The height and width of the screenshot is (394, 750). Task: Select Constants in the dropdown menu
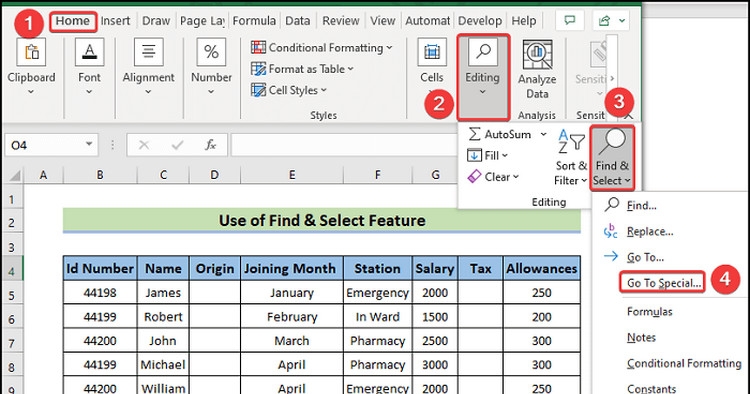tap(651, 389)
